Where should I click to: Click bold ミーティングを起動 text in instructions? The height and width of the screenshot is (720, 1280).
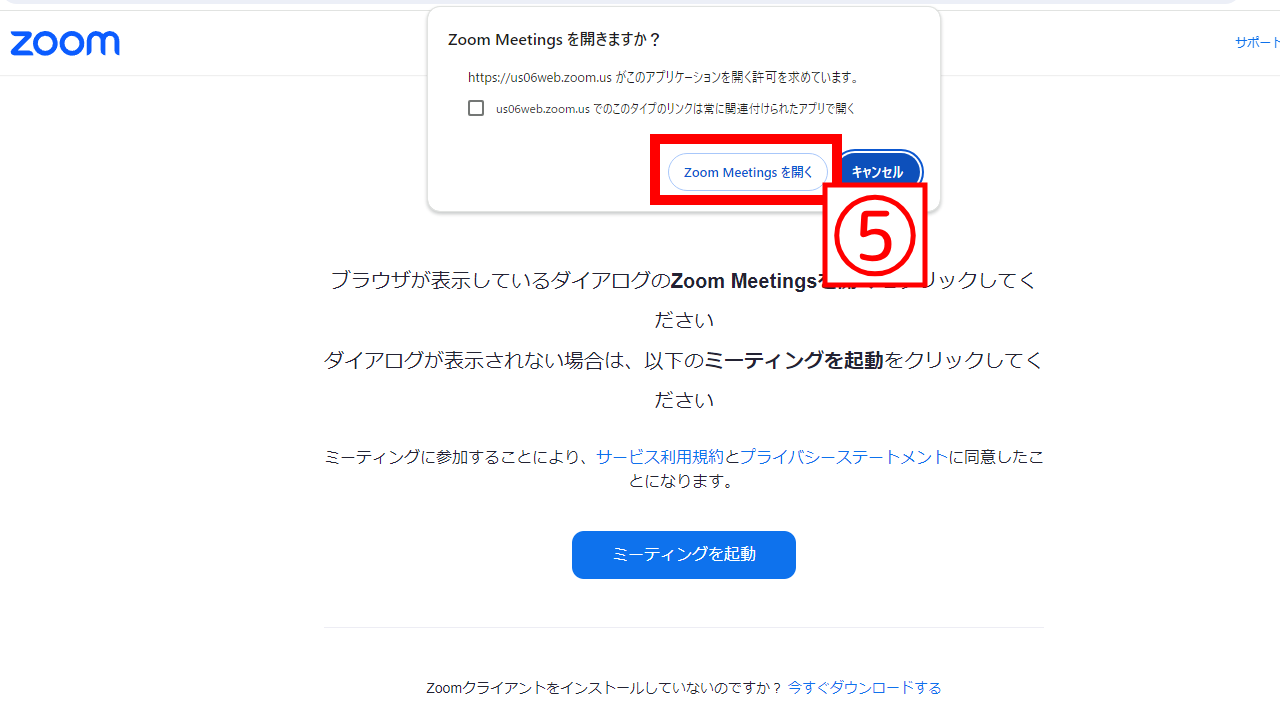click(x=794, y=360)
